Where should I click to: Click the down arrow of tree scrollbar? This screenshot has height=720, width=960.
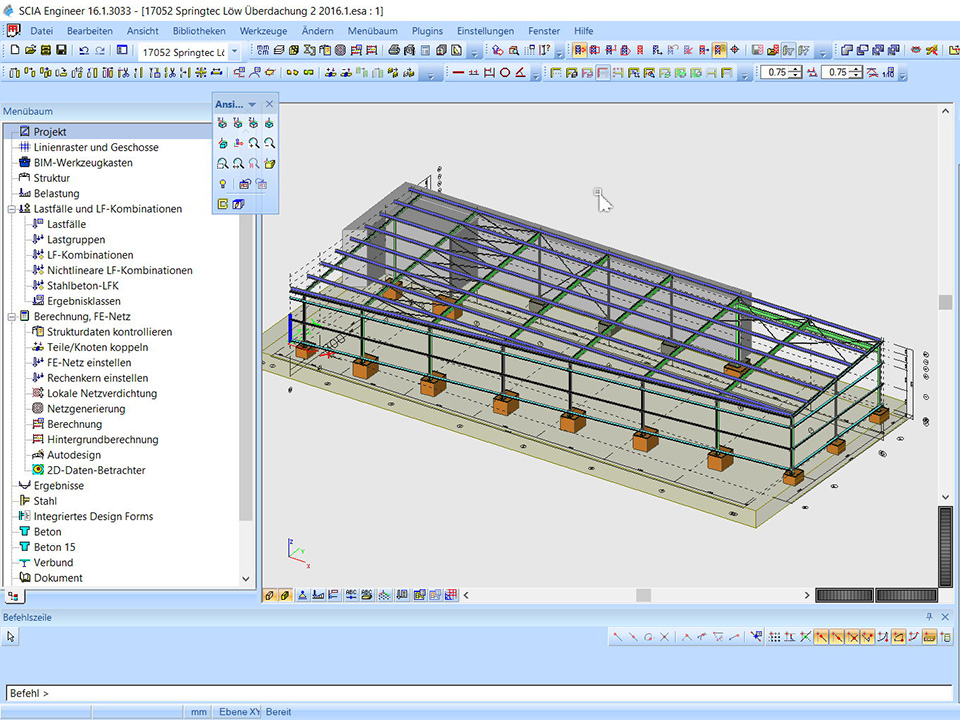click(x=246, y=578)
